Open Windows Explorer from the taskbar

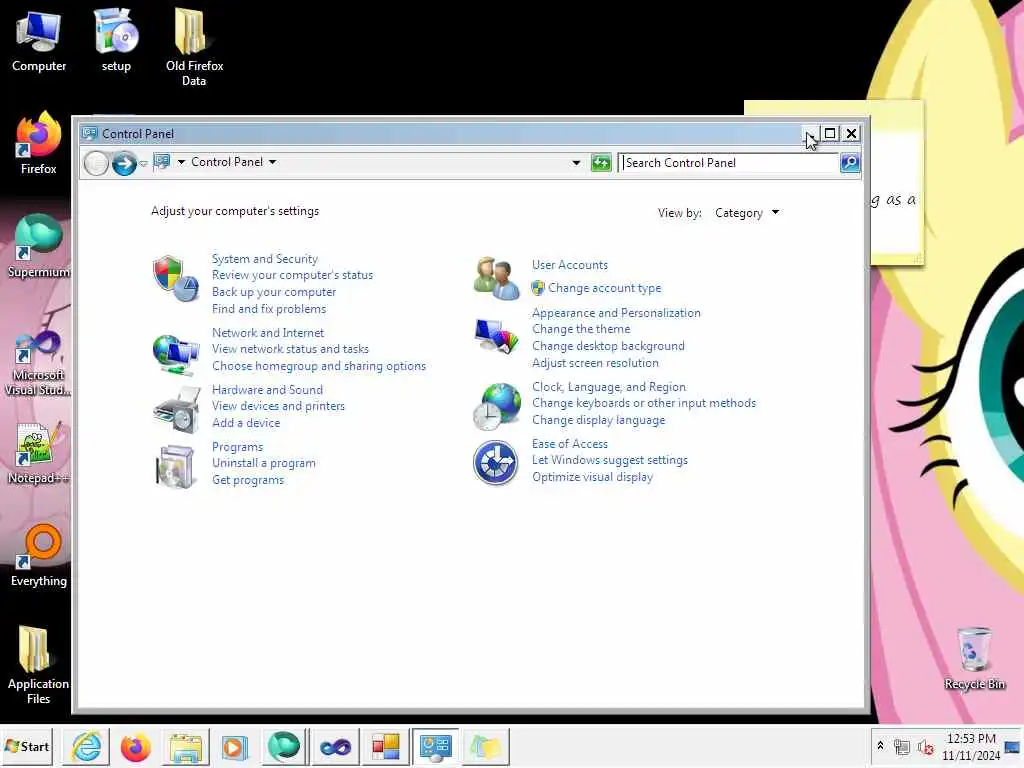[x=185, y=746]
